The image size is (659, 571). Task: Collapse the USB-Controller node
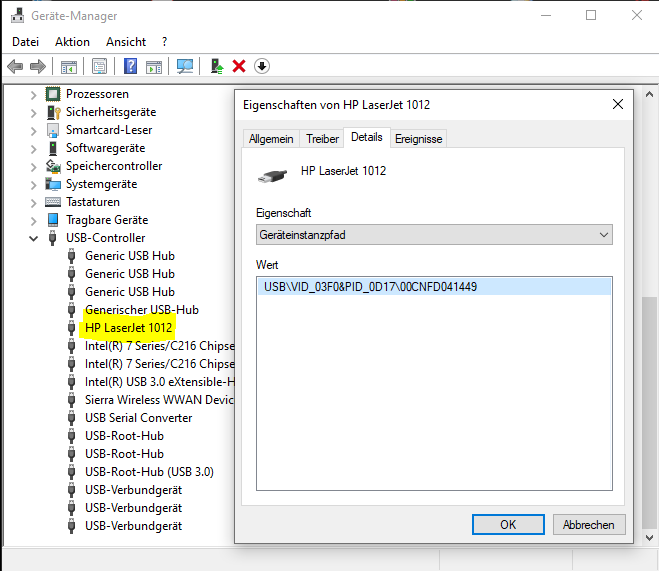(34, 239)
